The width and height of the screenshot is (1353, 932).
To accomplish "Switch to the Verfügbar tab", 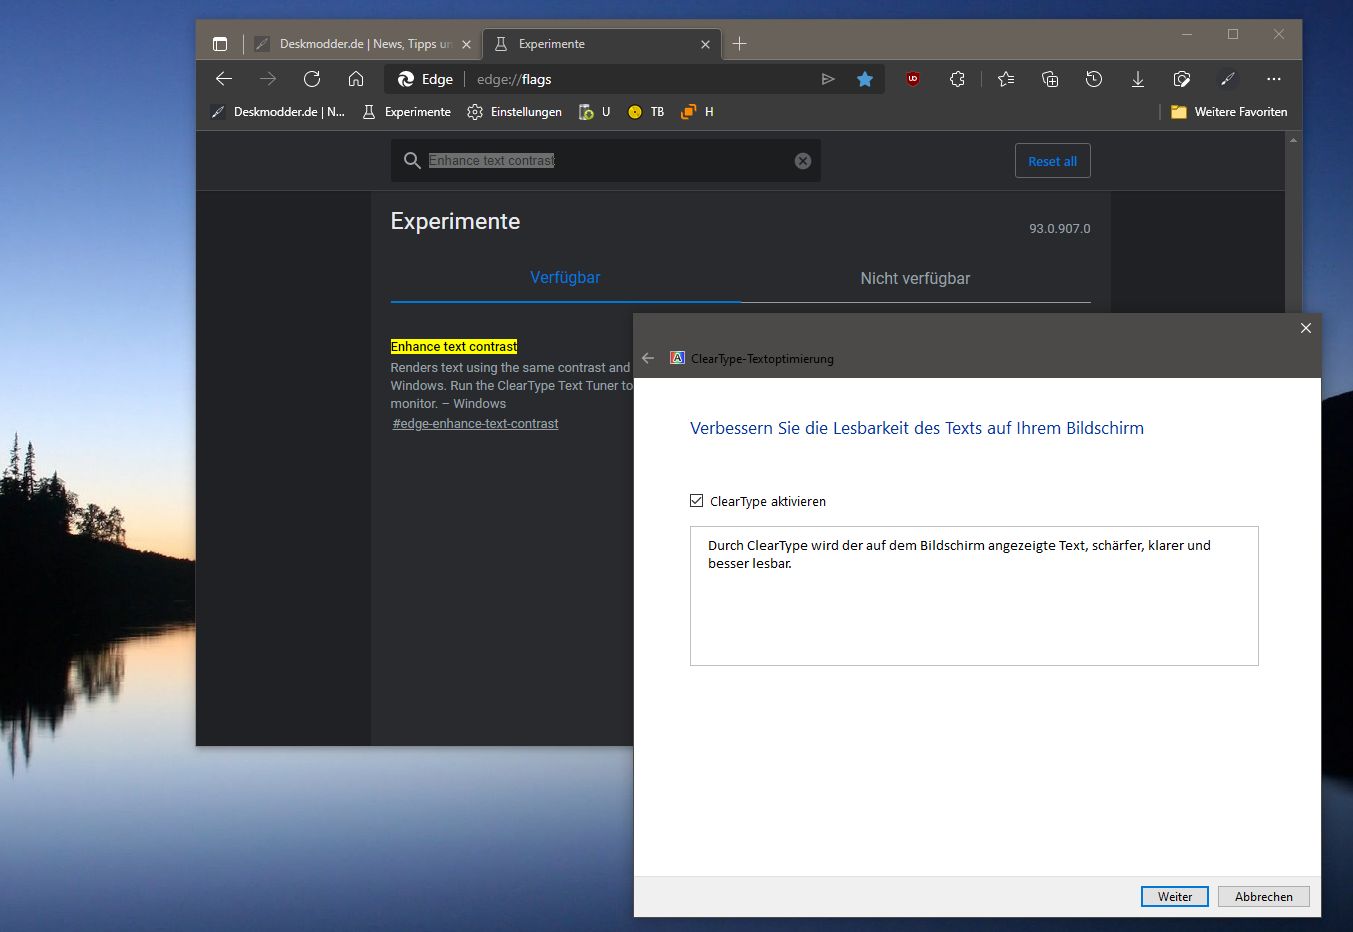I will point(565,278).
